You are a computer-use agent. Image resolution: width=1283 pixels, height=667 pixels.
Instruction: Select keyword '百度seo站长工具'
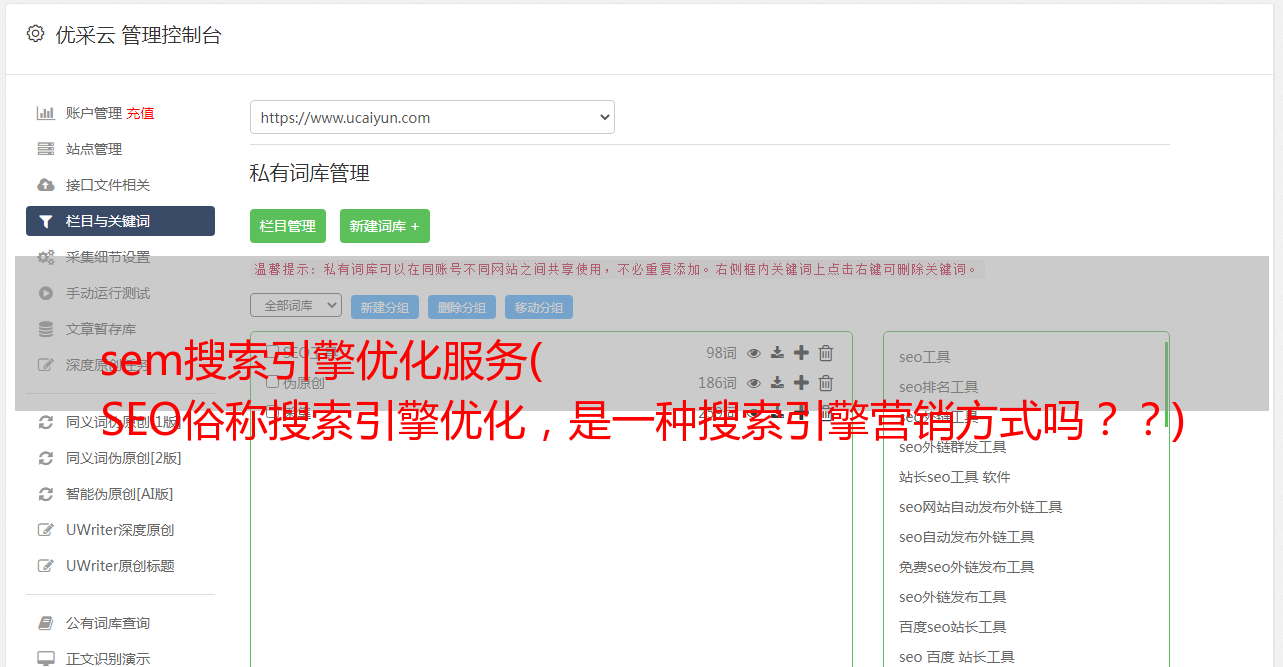pyautogui.click(x=953, y=627)
